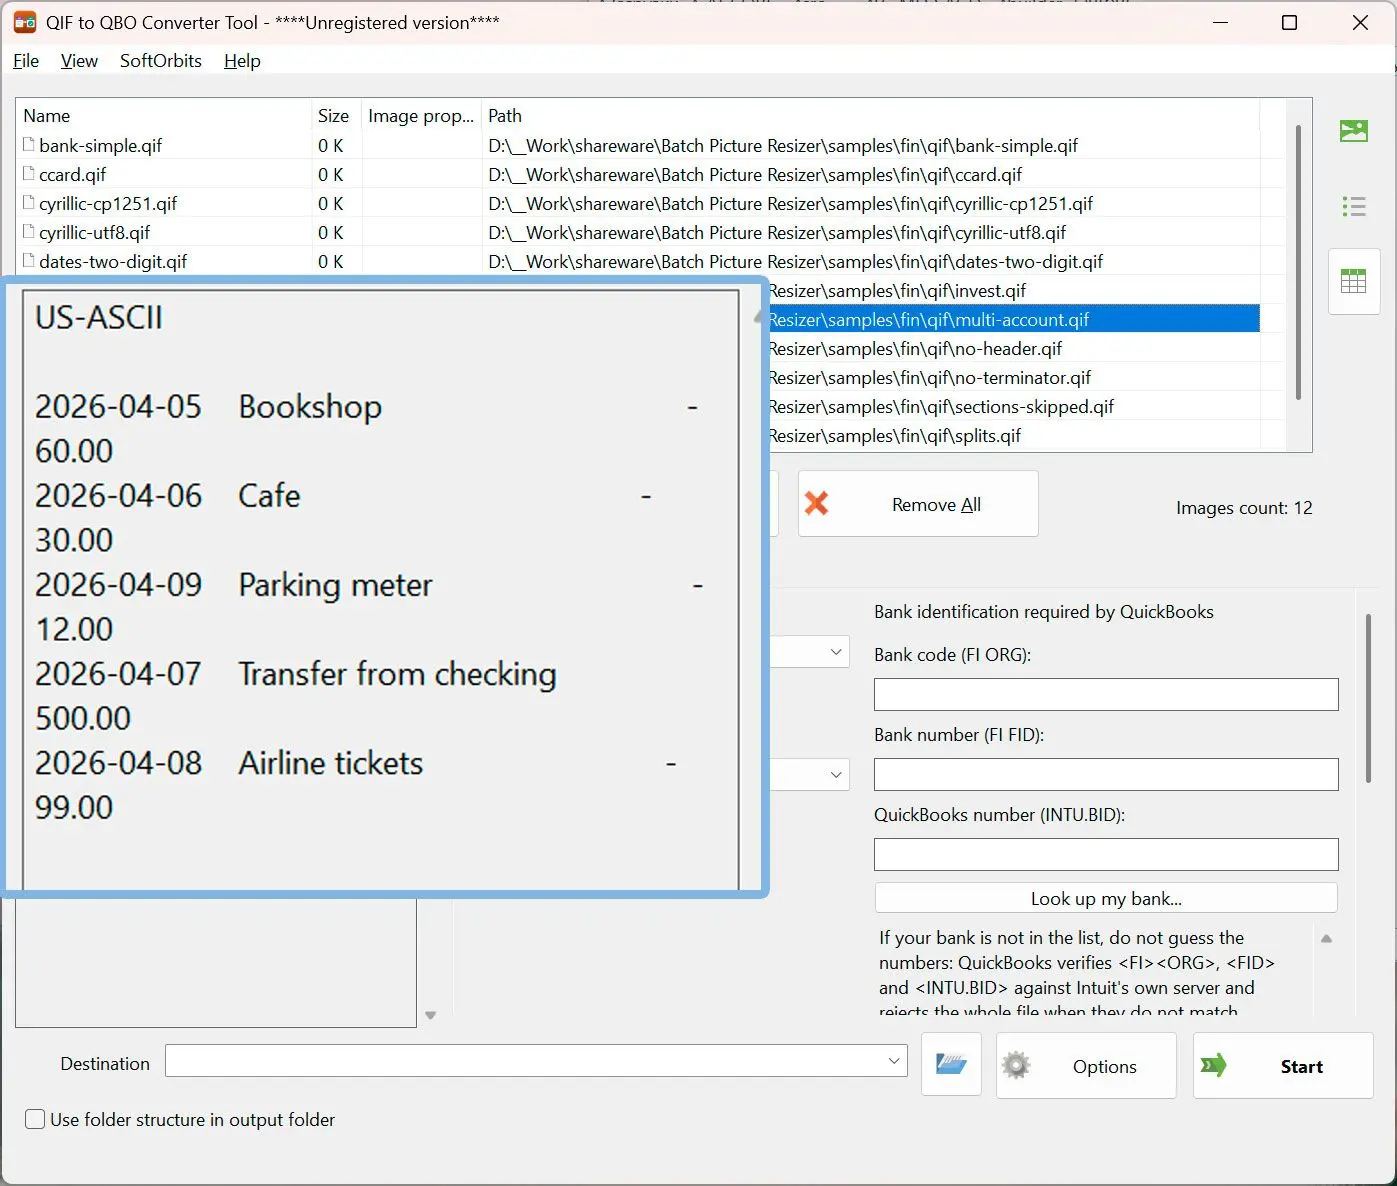The width and height of the screenshot is (1397, 1186).
Task: Click the down arrow below the preview box
Action: 431,1015
